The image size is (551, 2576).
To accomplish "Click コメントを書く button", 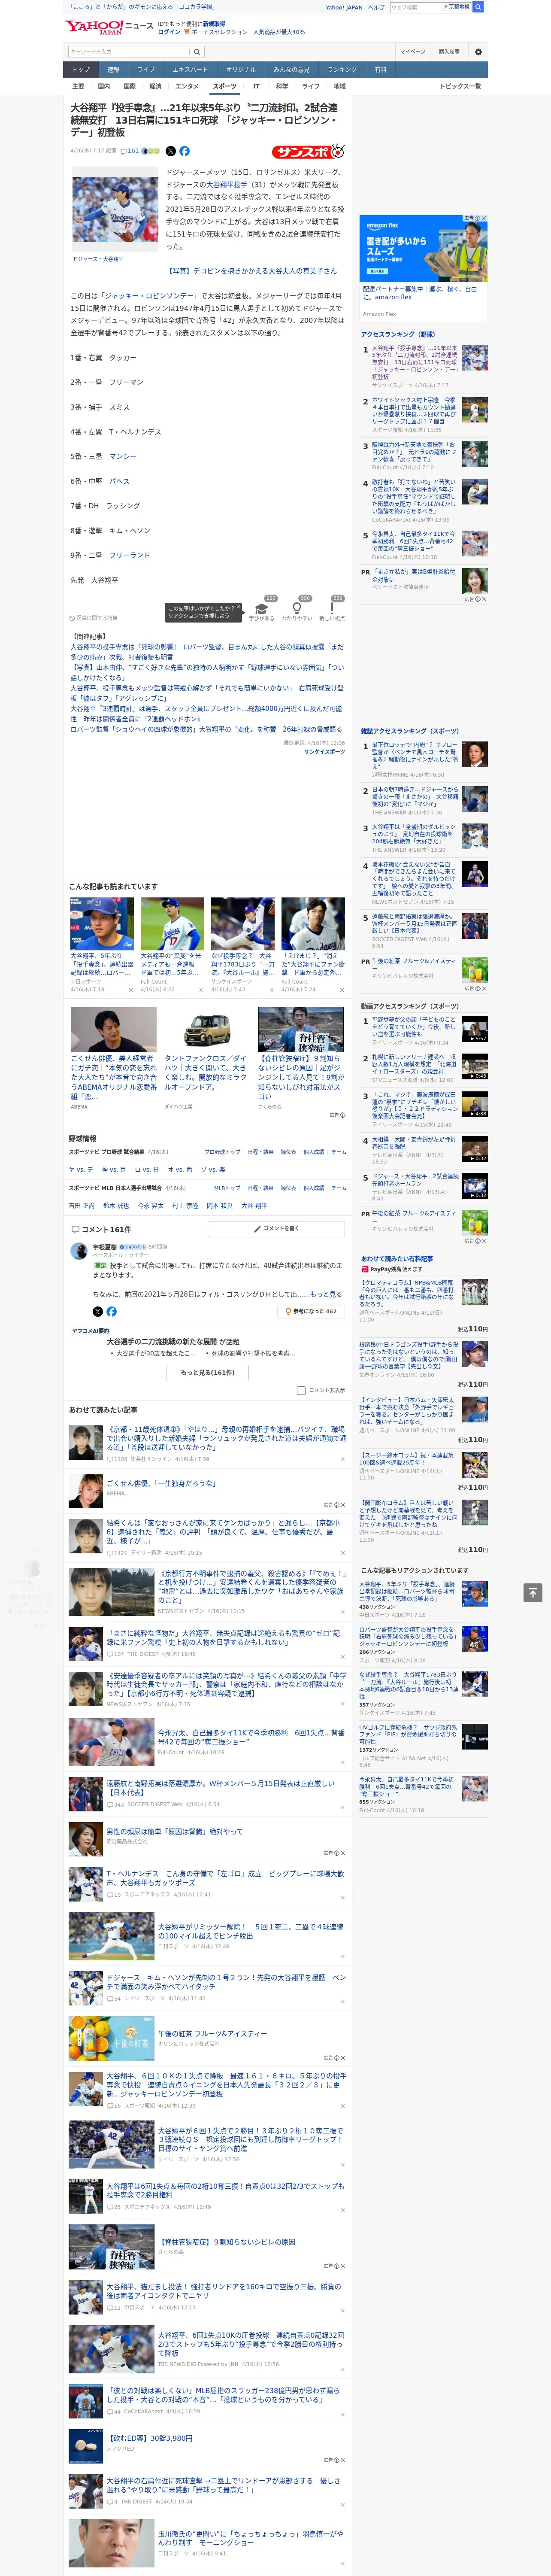I will pyautogui.click(x=276, y=1229).
